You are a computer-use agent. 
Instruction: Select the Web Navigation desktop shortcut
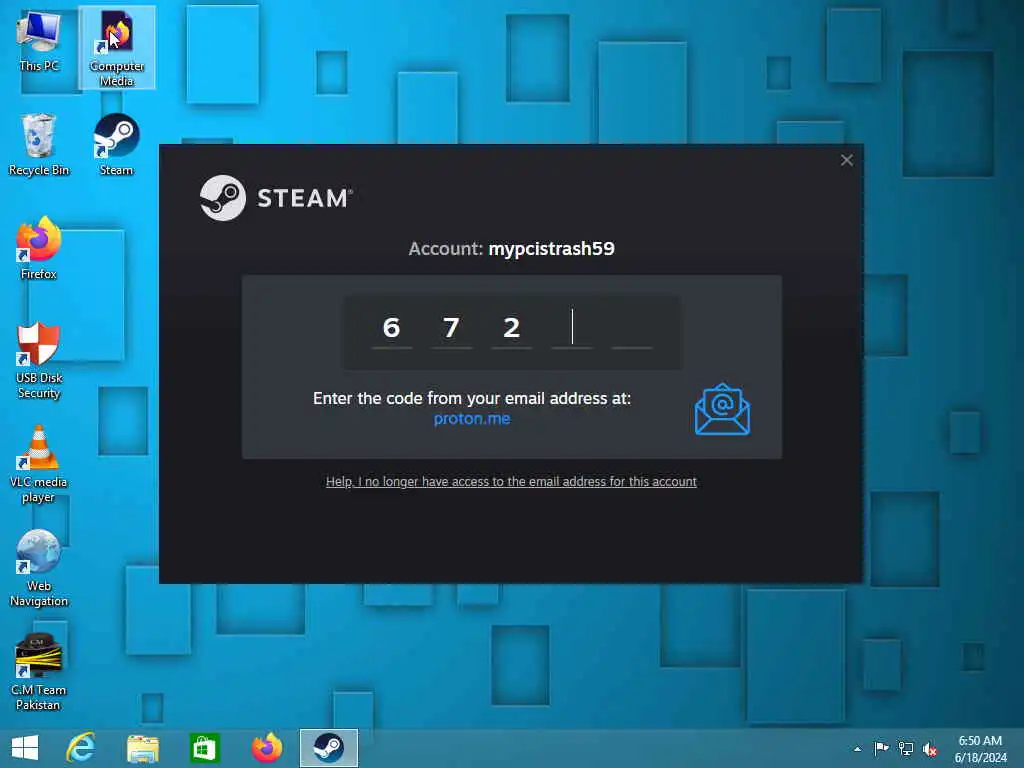[x=39, y=568]
